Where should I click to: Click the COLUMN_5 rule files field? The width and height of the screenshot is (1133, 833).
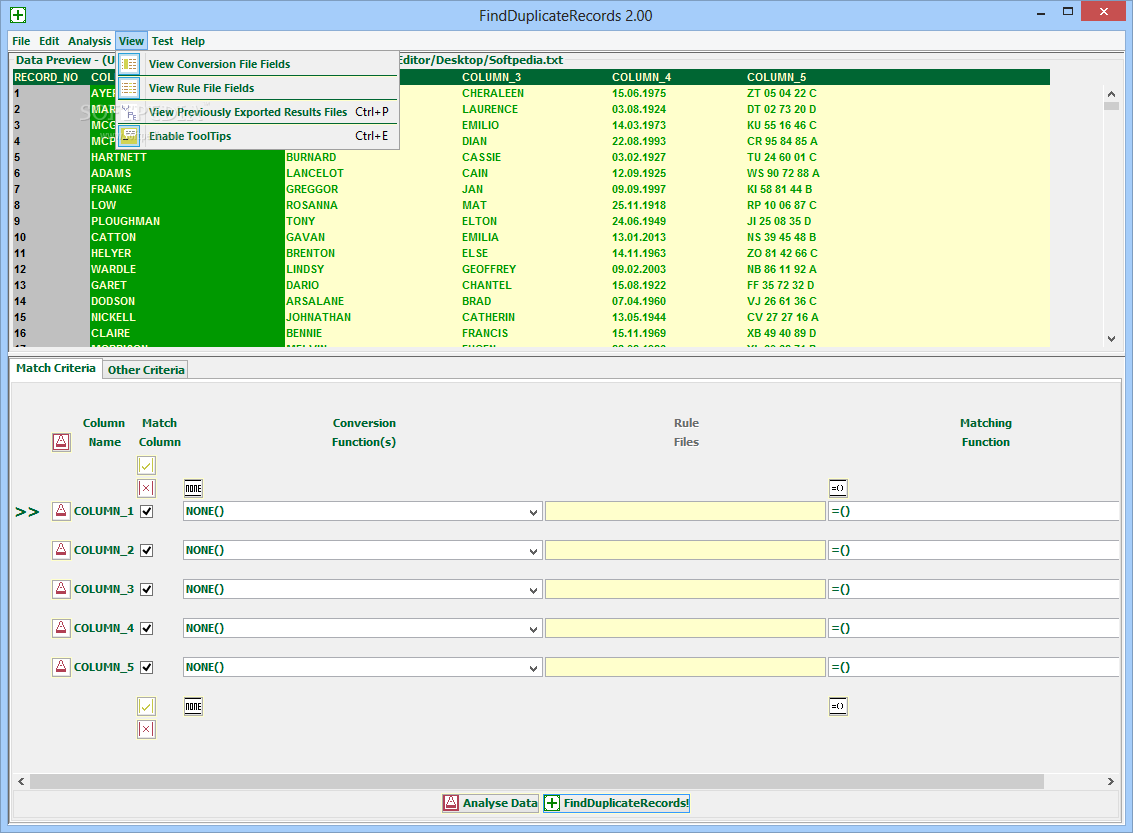pyautogui.click(x=685, y=668)
